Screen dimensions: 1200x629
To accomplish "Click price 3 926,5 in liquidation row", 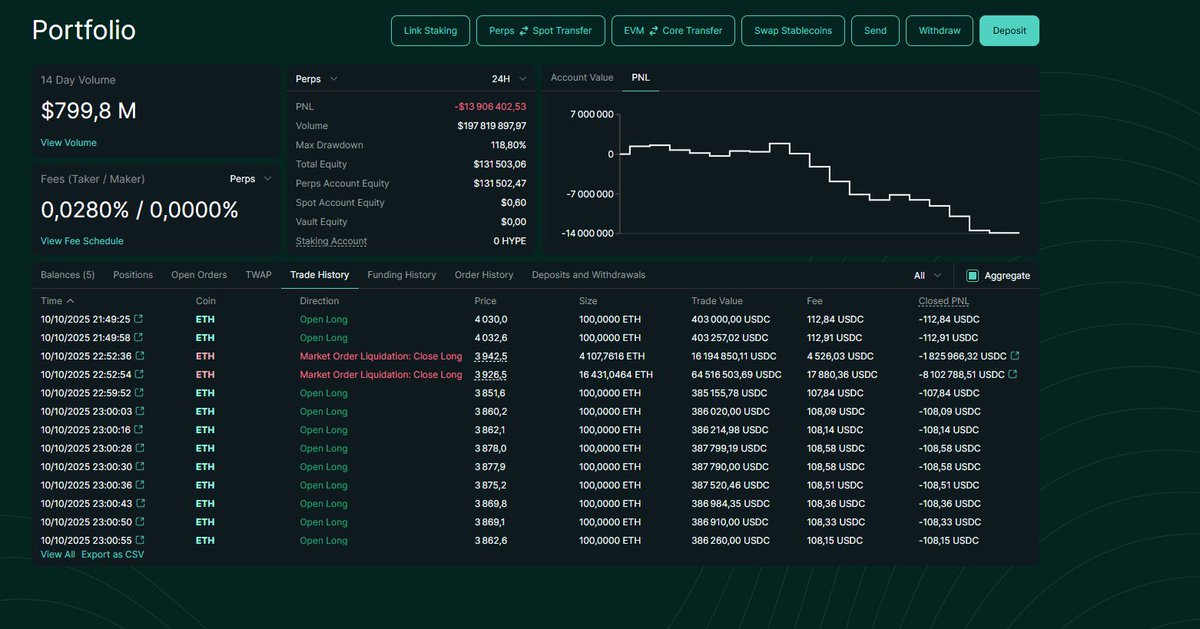I will [x=490, y=374].
